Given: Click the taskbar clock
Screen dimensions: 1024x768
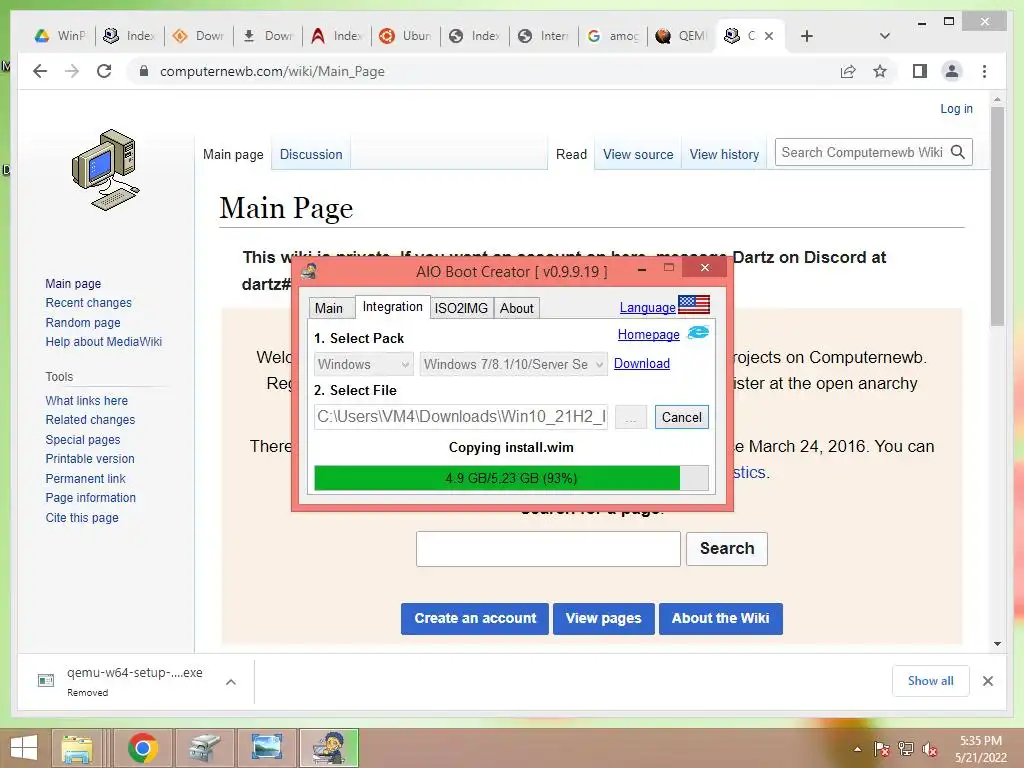Looking at the screenshot, I should pos(980,749).
